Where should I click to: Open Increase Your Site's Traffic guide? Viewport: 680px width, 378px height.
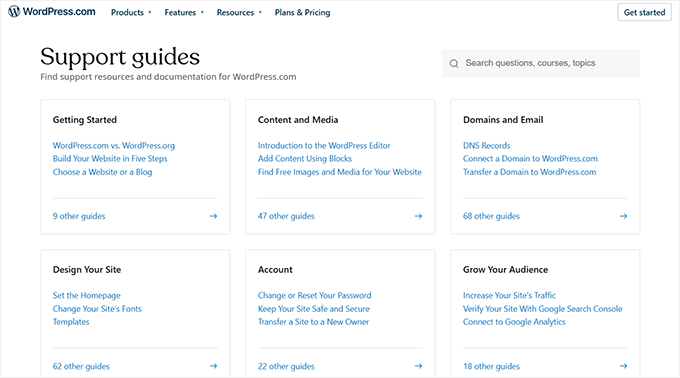tap(509, 296)
